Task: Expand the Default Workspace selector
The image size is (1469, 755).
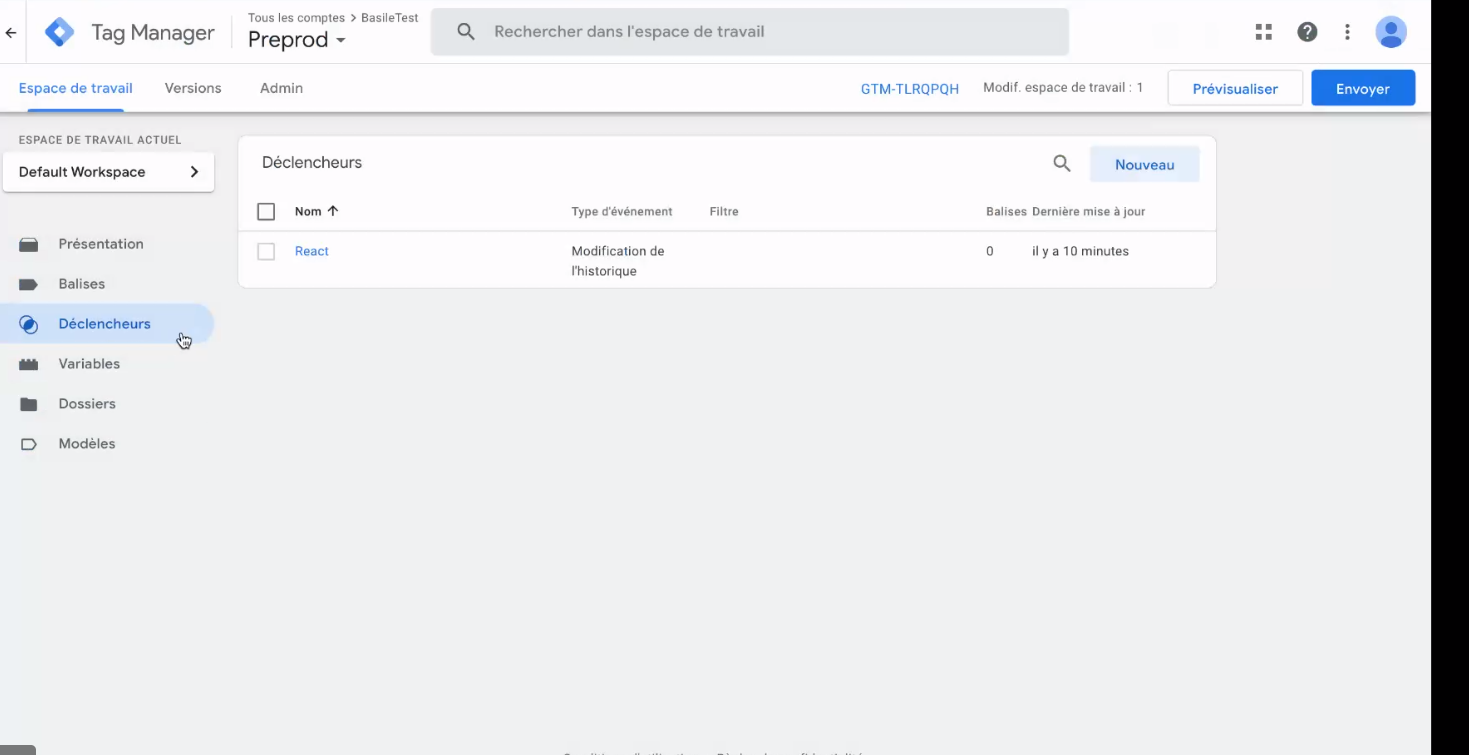Action: click(x=108, y=172)
